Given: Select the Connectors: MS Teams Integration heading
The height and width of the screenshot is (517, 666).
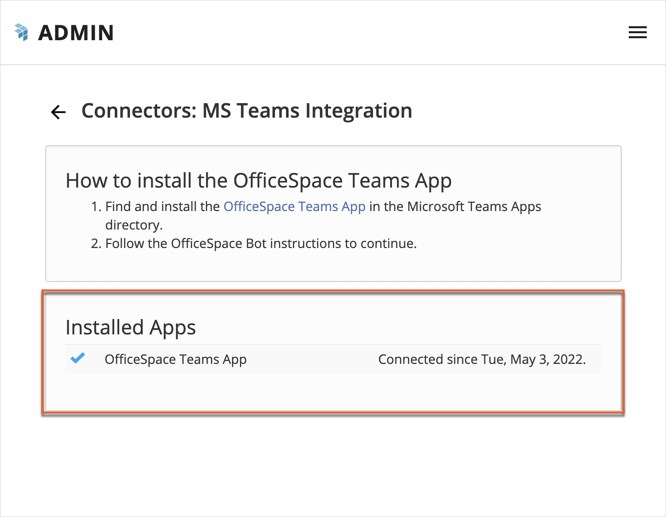Looking at the screenshot, I should point(247,111).
